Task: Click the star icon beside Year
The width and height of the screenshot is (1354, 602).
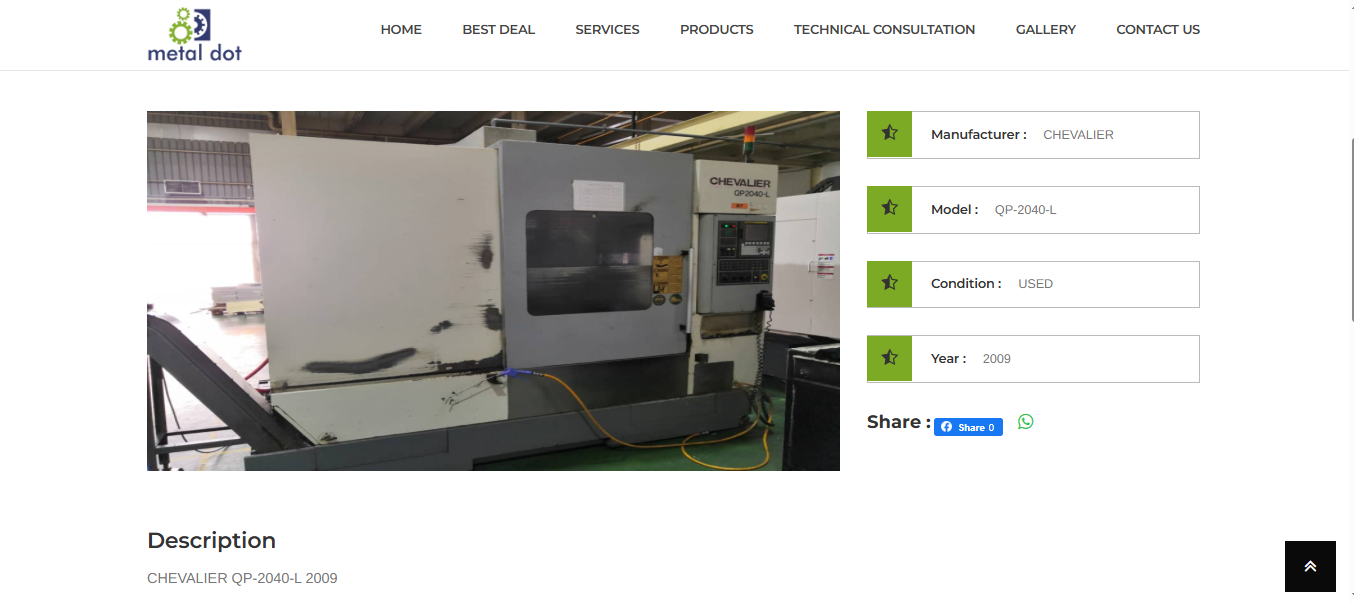Action: click(888, 358)
